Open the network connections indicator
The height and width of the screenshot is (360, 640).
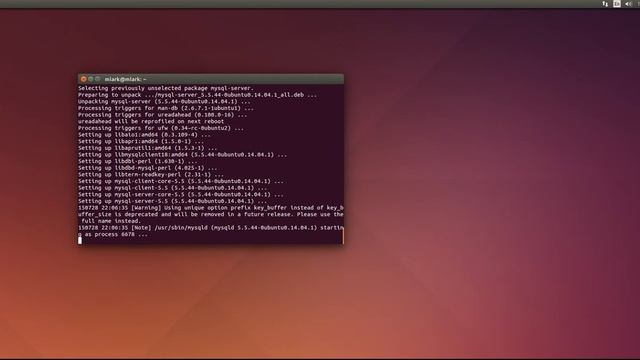click(x=605, y=4)
